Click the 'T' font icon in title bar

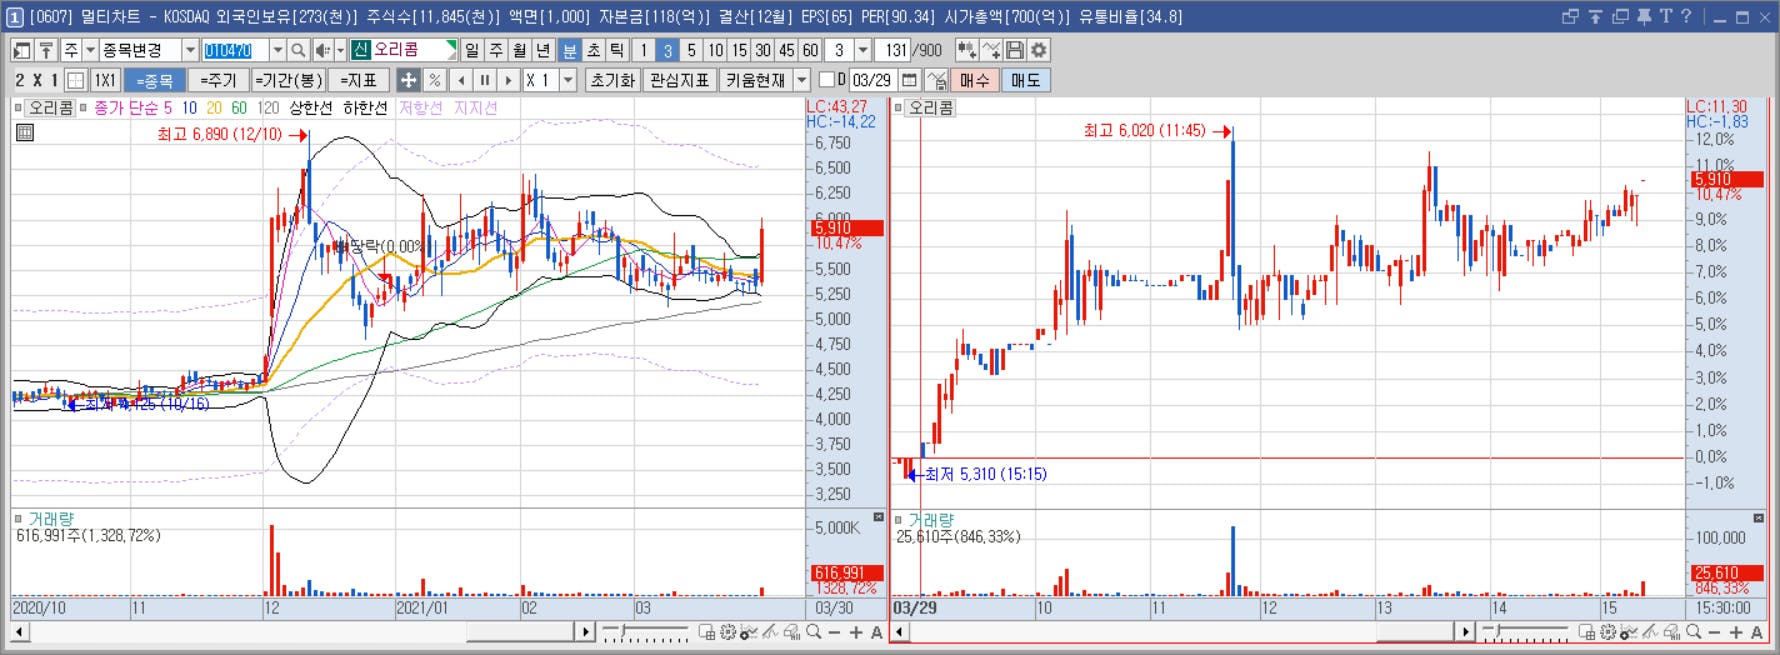pos(1666,16)
